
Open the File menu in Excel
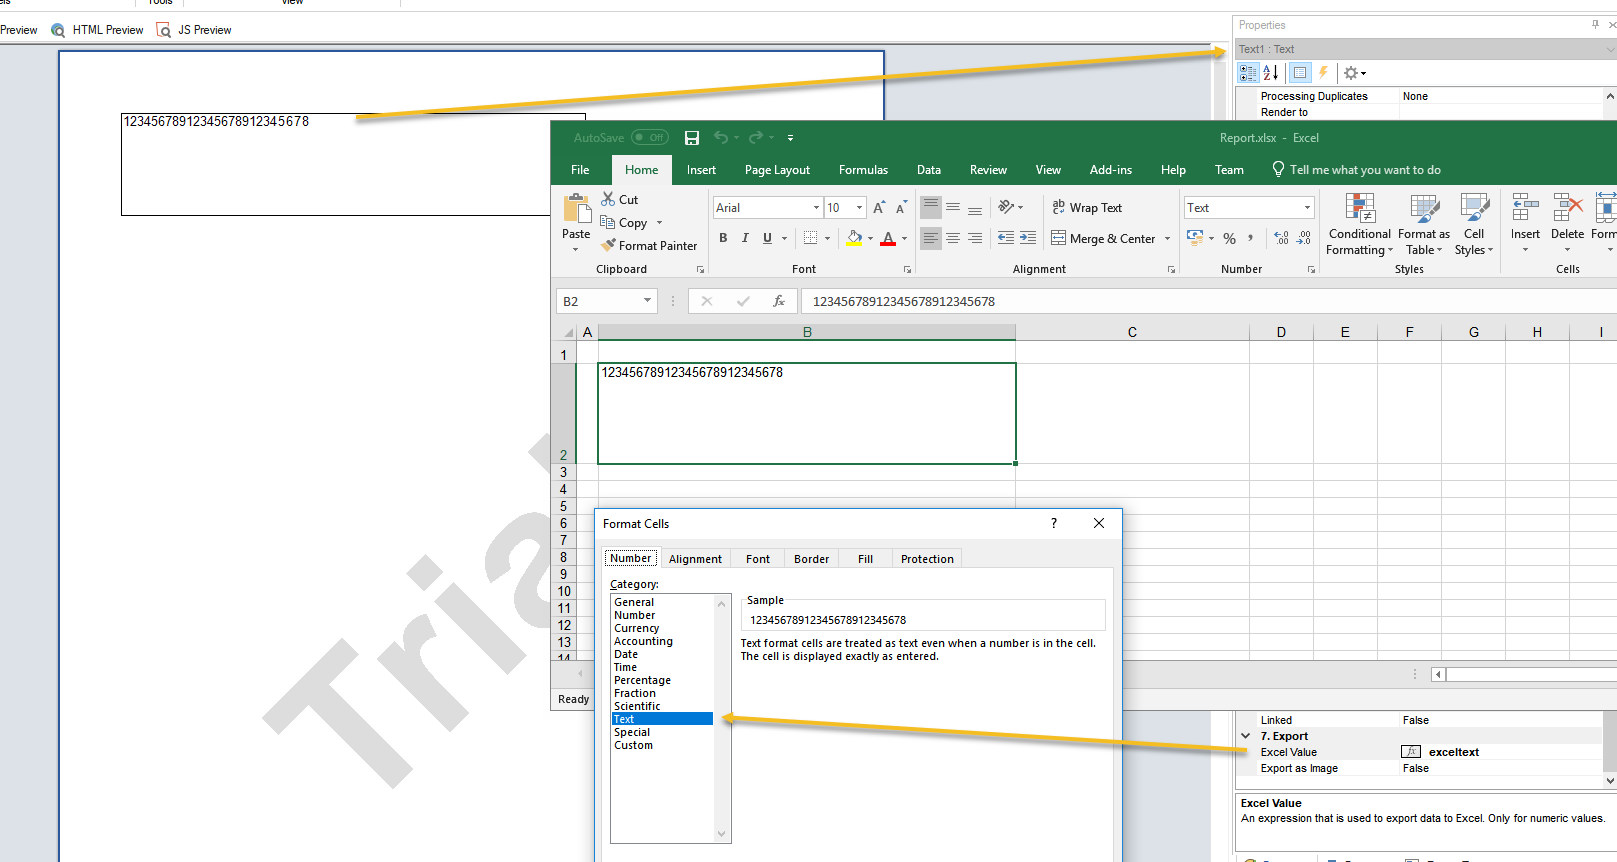[580, 170]
